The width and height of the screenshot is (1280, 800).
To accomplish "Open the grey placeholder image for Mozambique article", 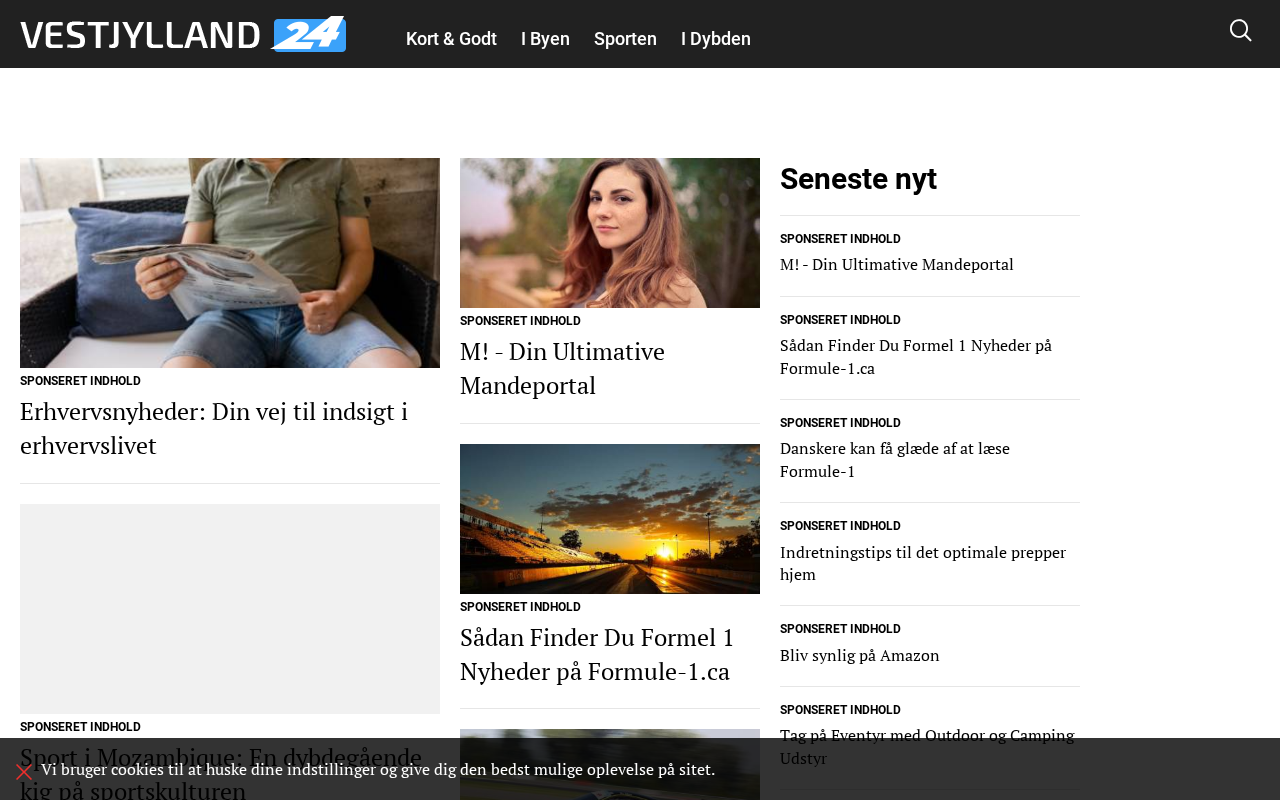I will click(230, 609).
